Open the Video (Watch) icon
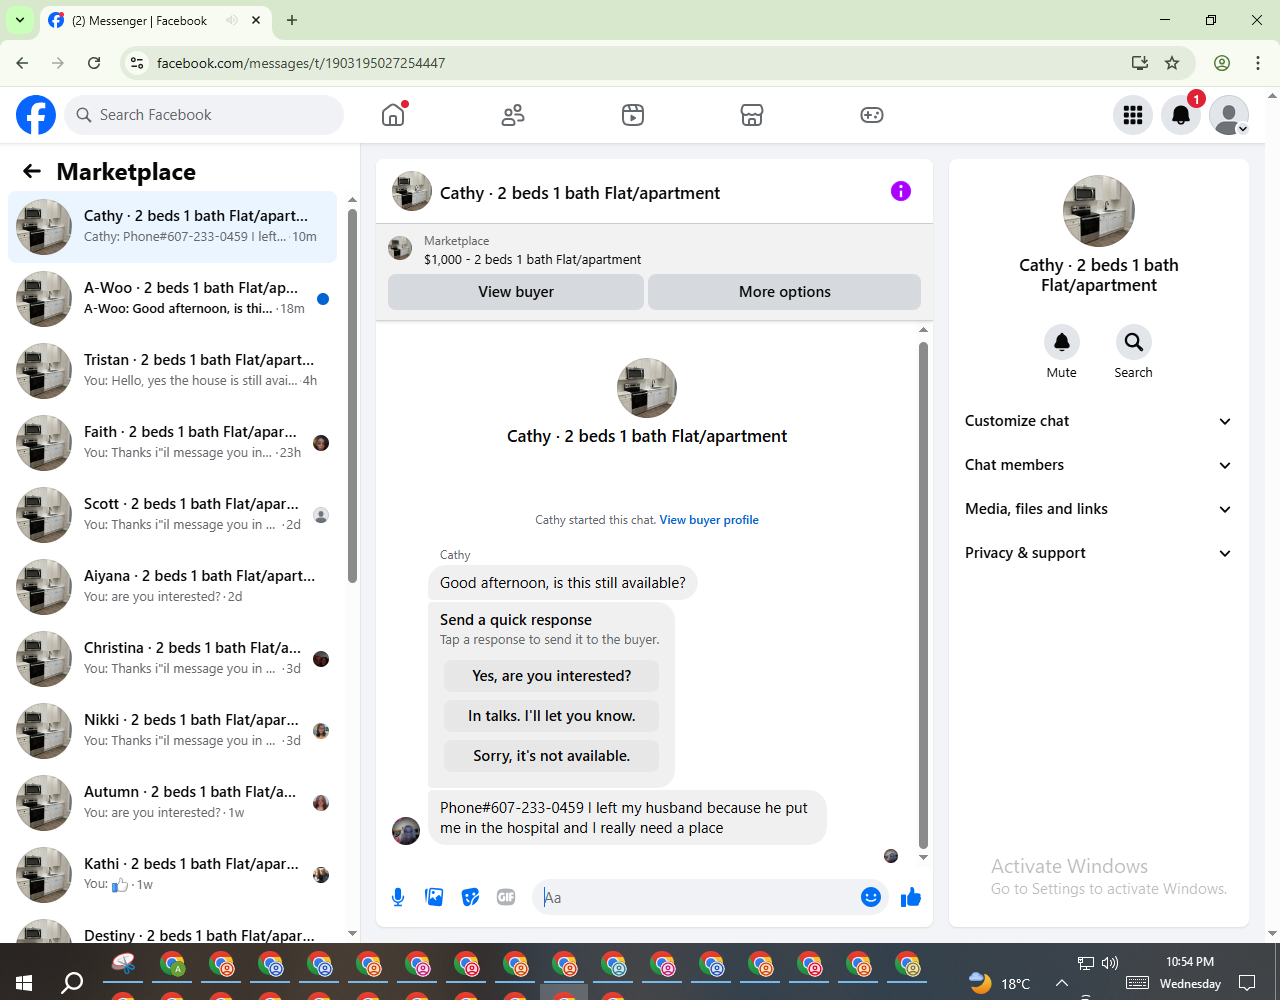The height and width of the screenshot is (1000, 1280). click(x=633, y=115)
